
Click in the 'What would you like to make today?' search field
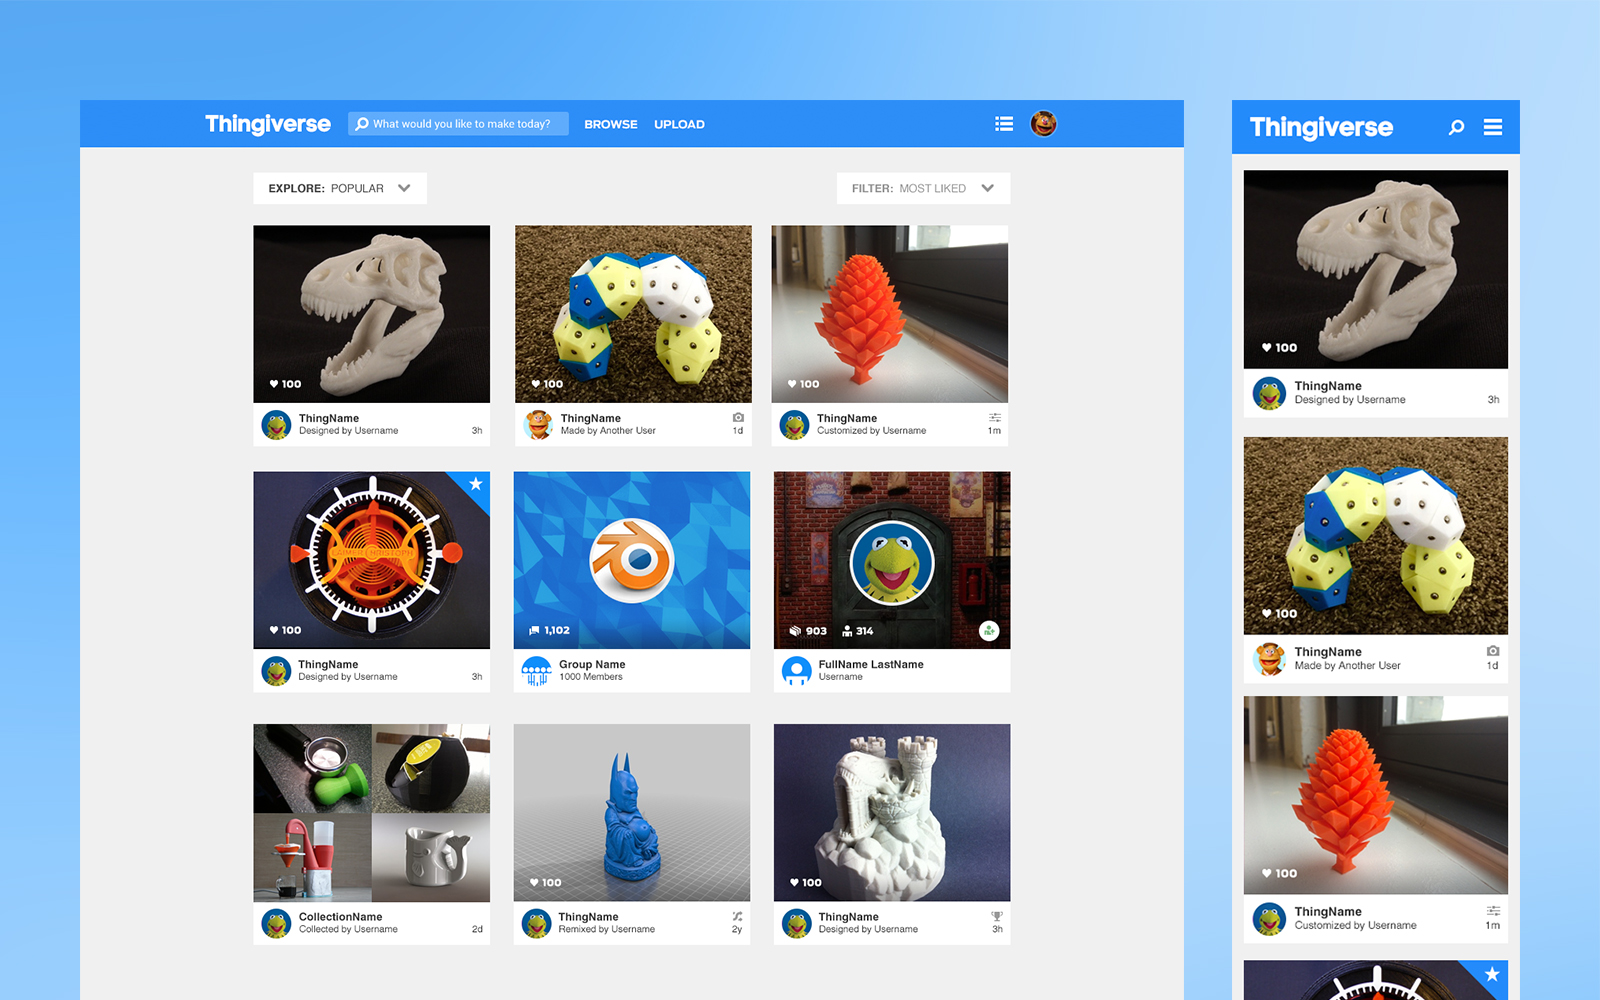click(458, 124)
